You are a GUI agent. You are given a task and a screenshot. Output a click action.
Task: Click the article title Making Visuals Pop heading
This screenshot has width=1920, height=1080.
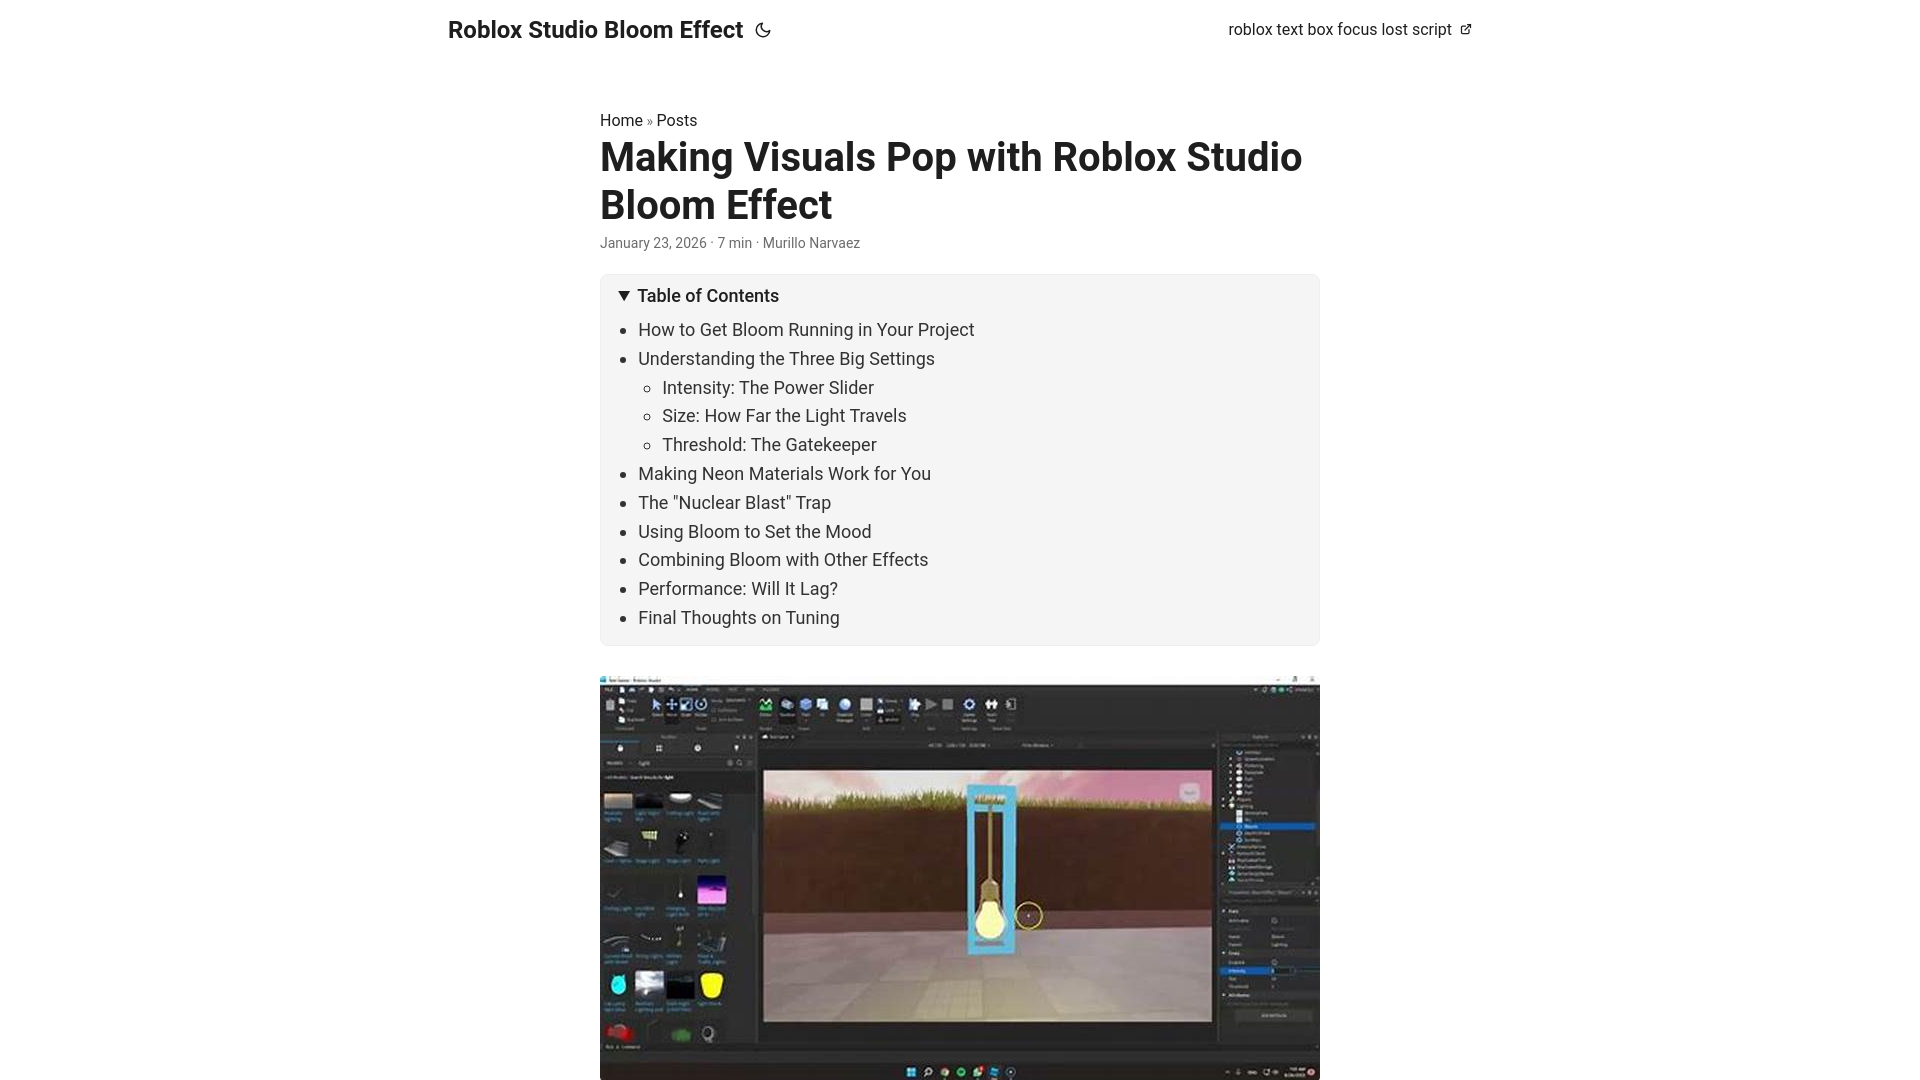[951, 181]
